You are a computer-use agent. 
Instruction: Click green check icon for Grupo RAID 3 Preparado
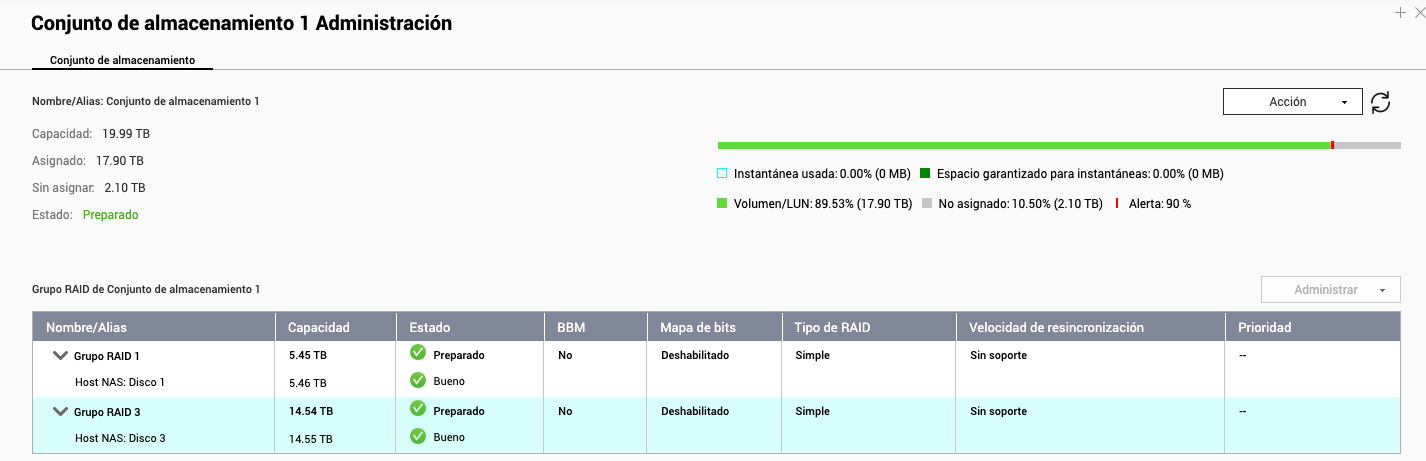pyautogui.click(x=418, y=410)
